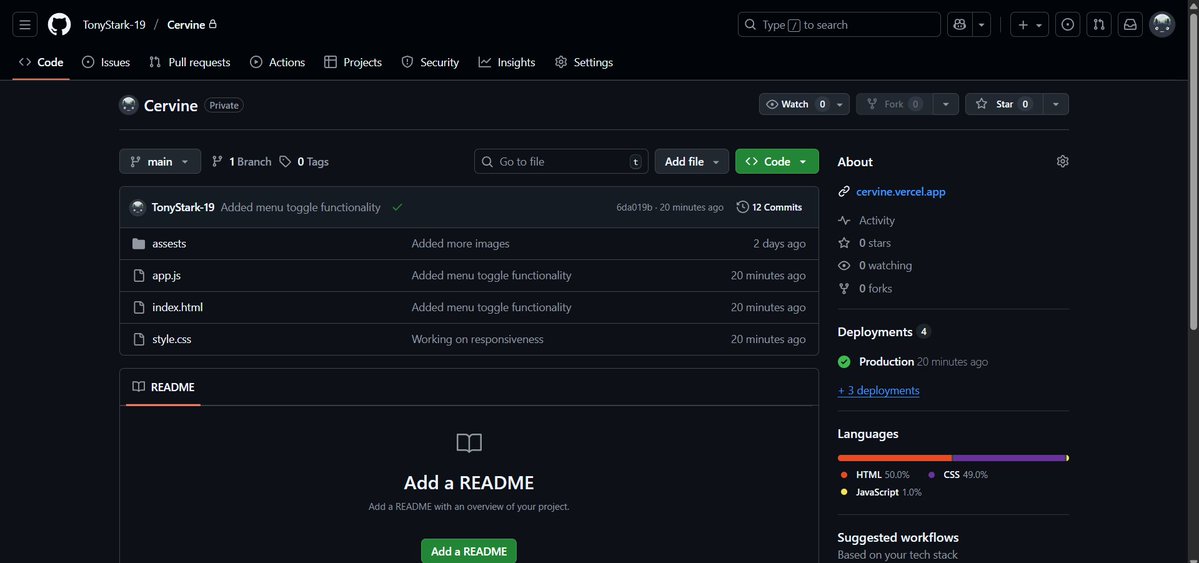Image resolution: width=1199 pixels, height=563 pixels.
Task: View the 12 Commits history
Action: pos(769,207)
